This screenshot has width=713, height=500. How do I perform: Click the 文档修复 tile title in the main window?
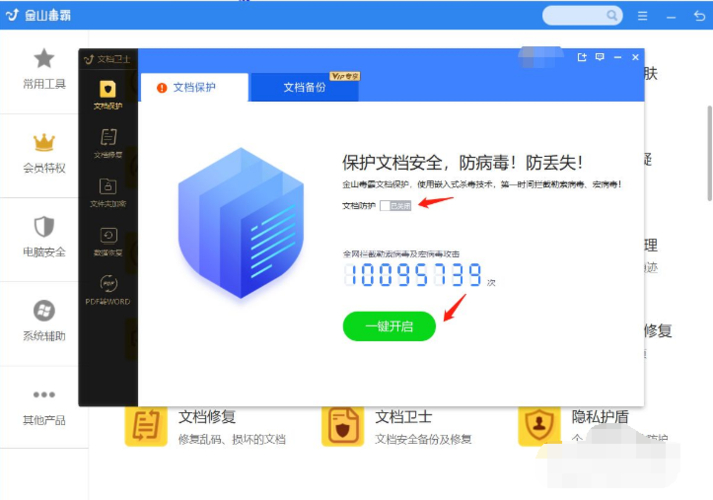(207, 416)
